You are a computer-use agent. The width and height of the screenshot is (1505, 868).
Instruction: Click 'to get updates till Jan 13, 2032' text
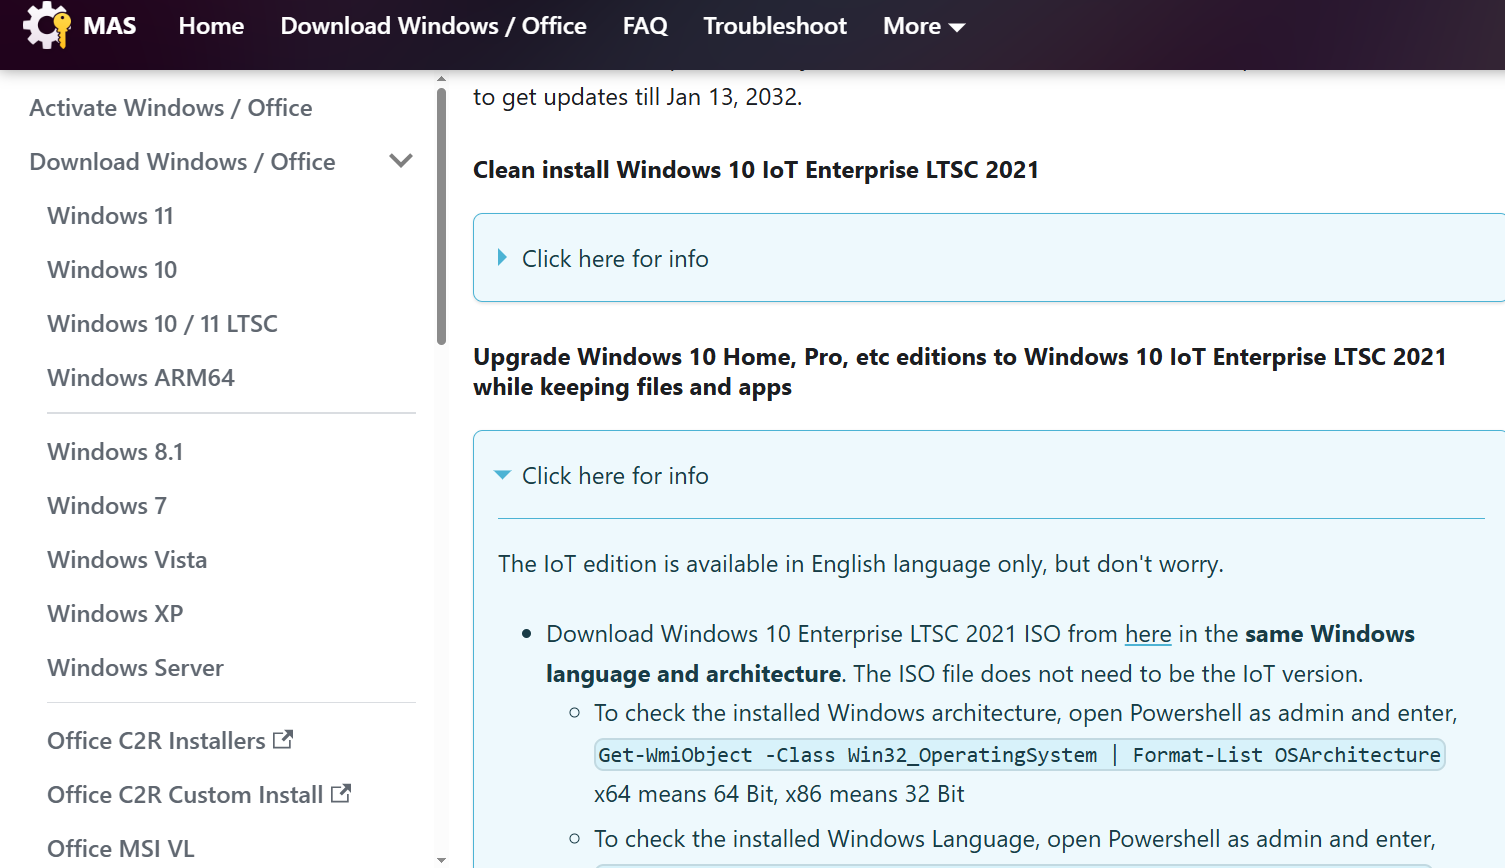coord(637,97)
